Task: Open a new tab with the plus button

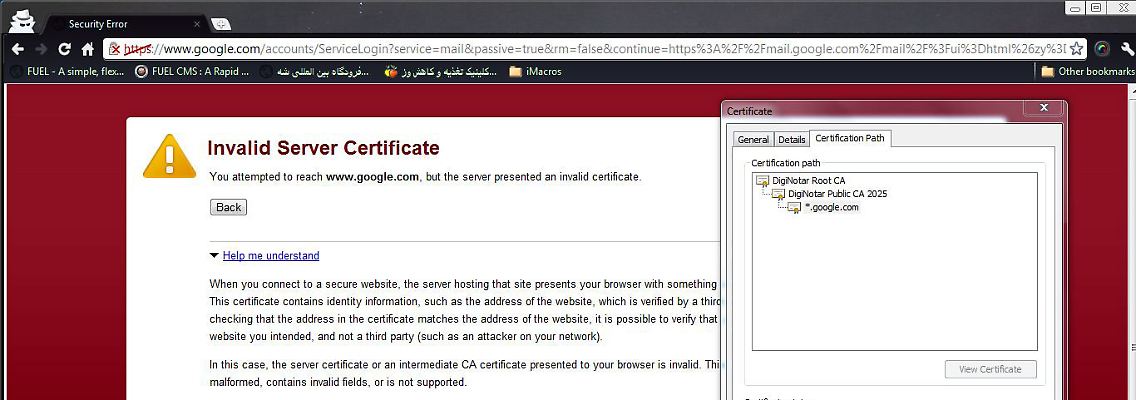Action: 221,23
